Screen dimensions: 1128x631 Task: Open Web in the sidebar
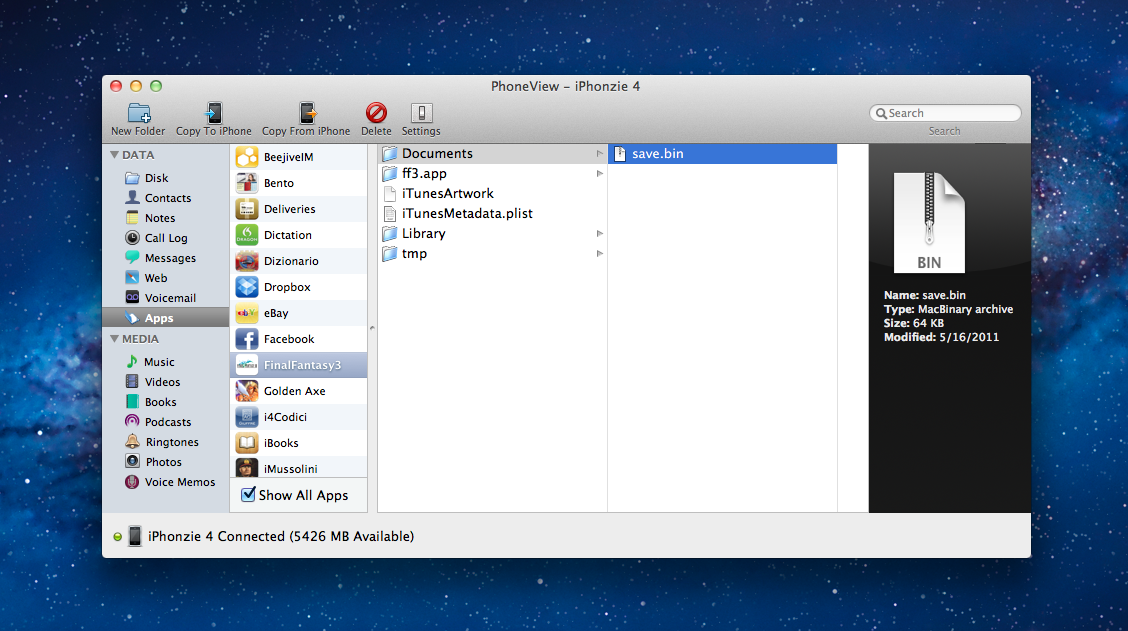165,278
